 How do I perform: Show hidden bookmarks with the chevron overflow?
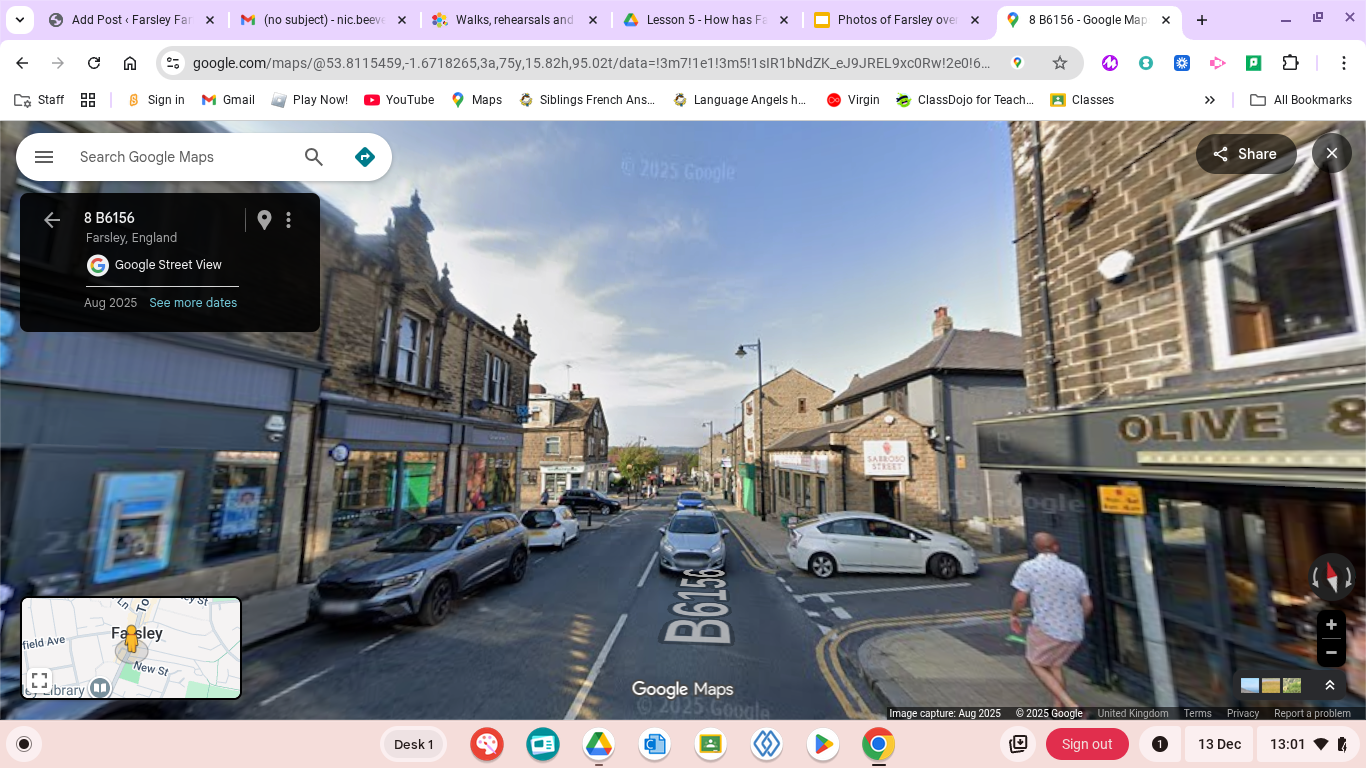click(x=1209, y=100)
